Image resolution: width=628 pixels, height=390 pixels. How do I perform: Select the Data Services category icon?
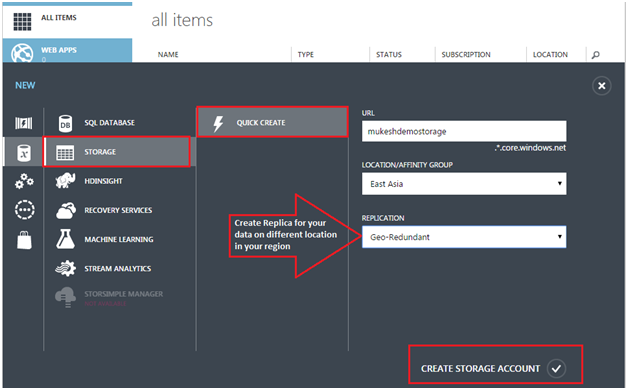(x=24, y=153)
